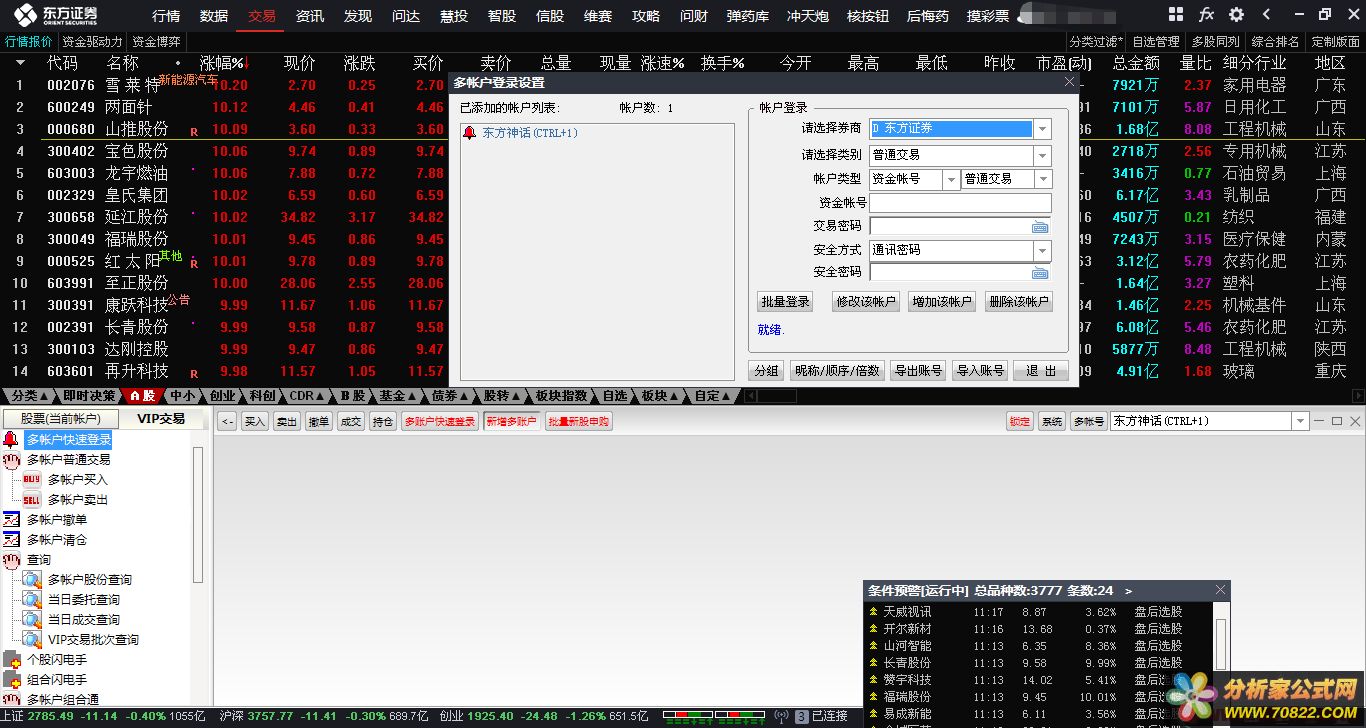Click the 多帐户清仓 icon
Image resolution: width=1366 pixels, height=728 pixels.
[x=11, y=540]
